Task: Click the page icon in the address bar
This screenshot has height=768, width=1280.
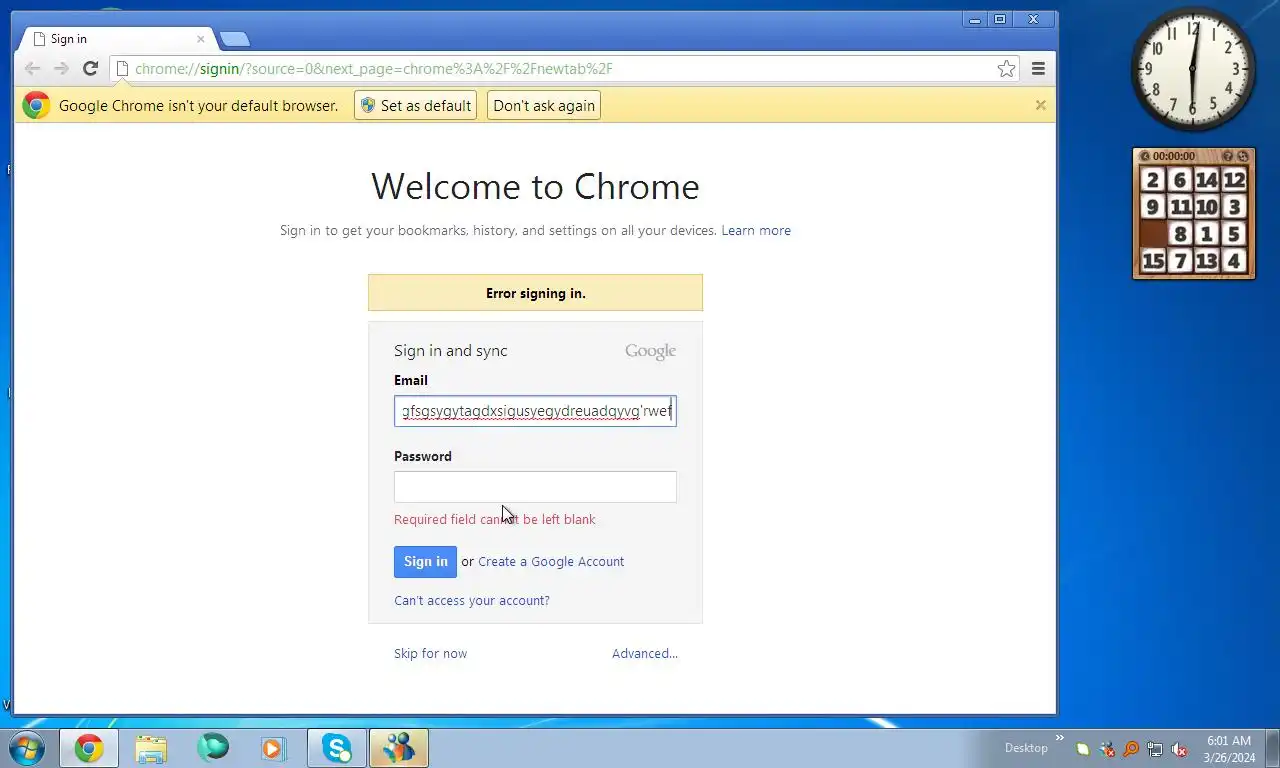Action: coord(122,68)
